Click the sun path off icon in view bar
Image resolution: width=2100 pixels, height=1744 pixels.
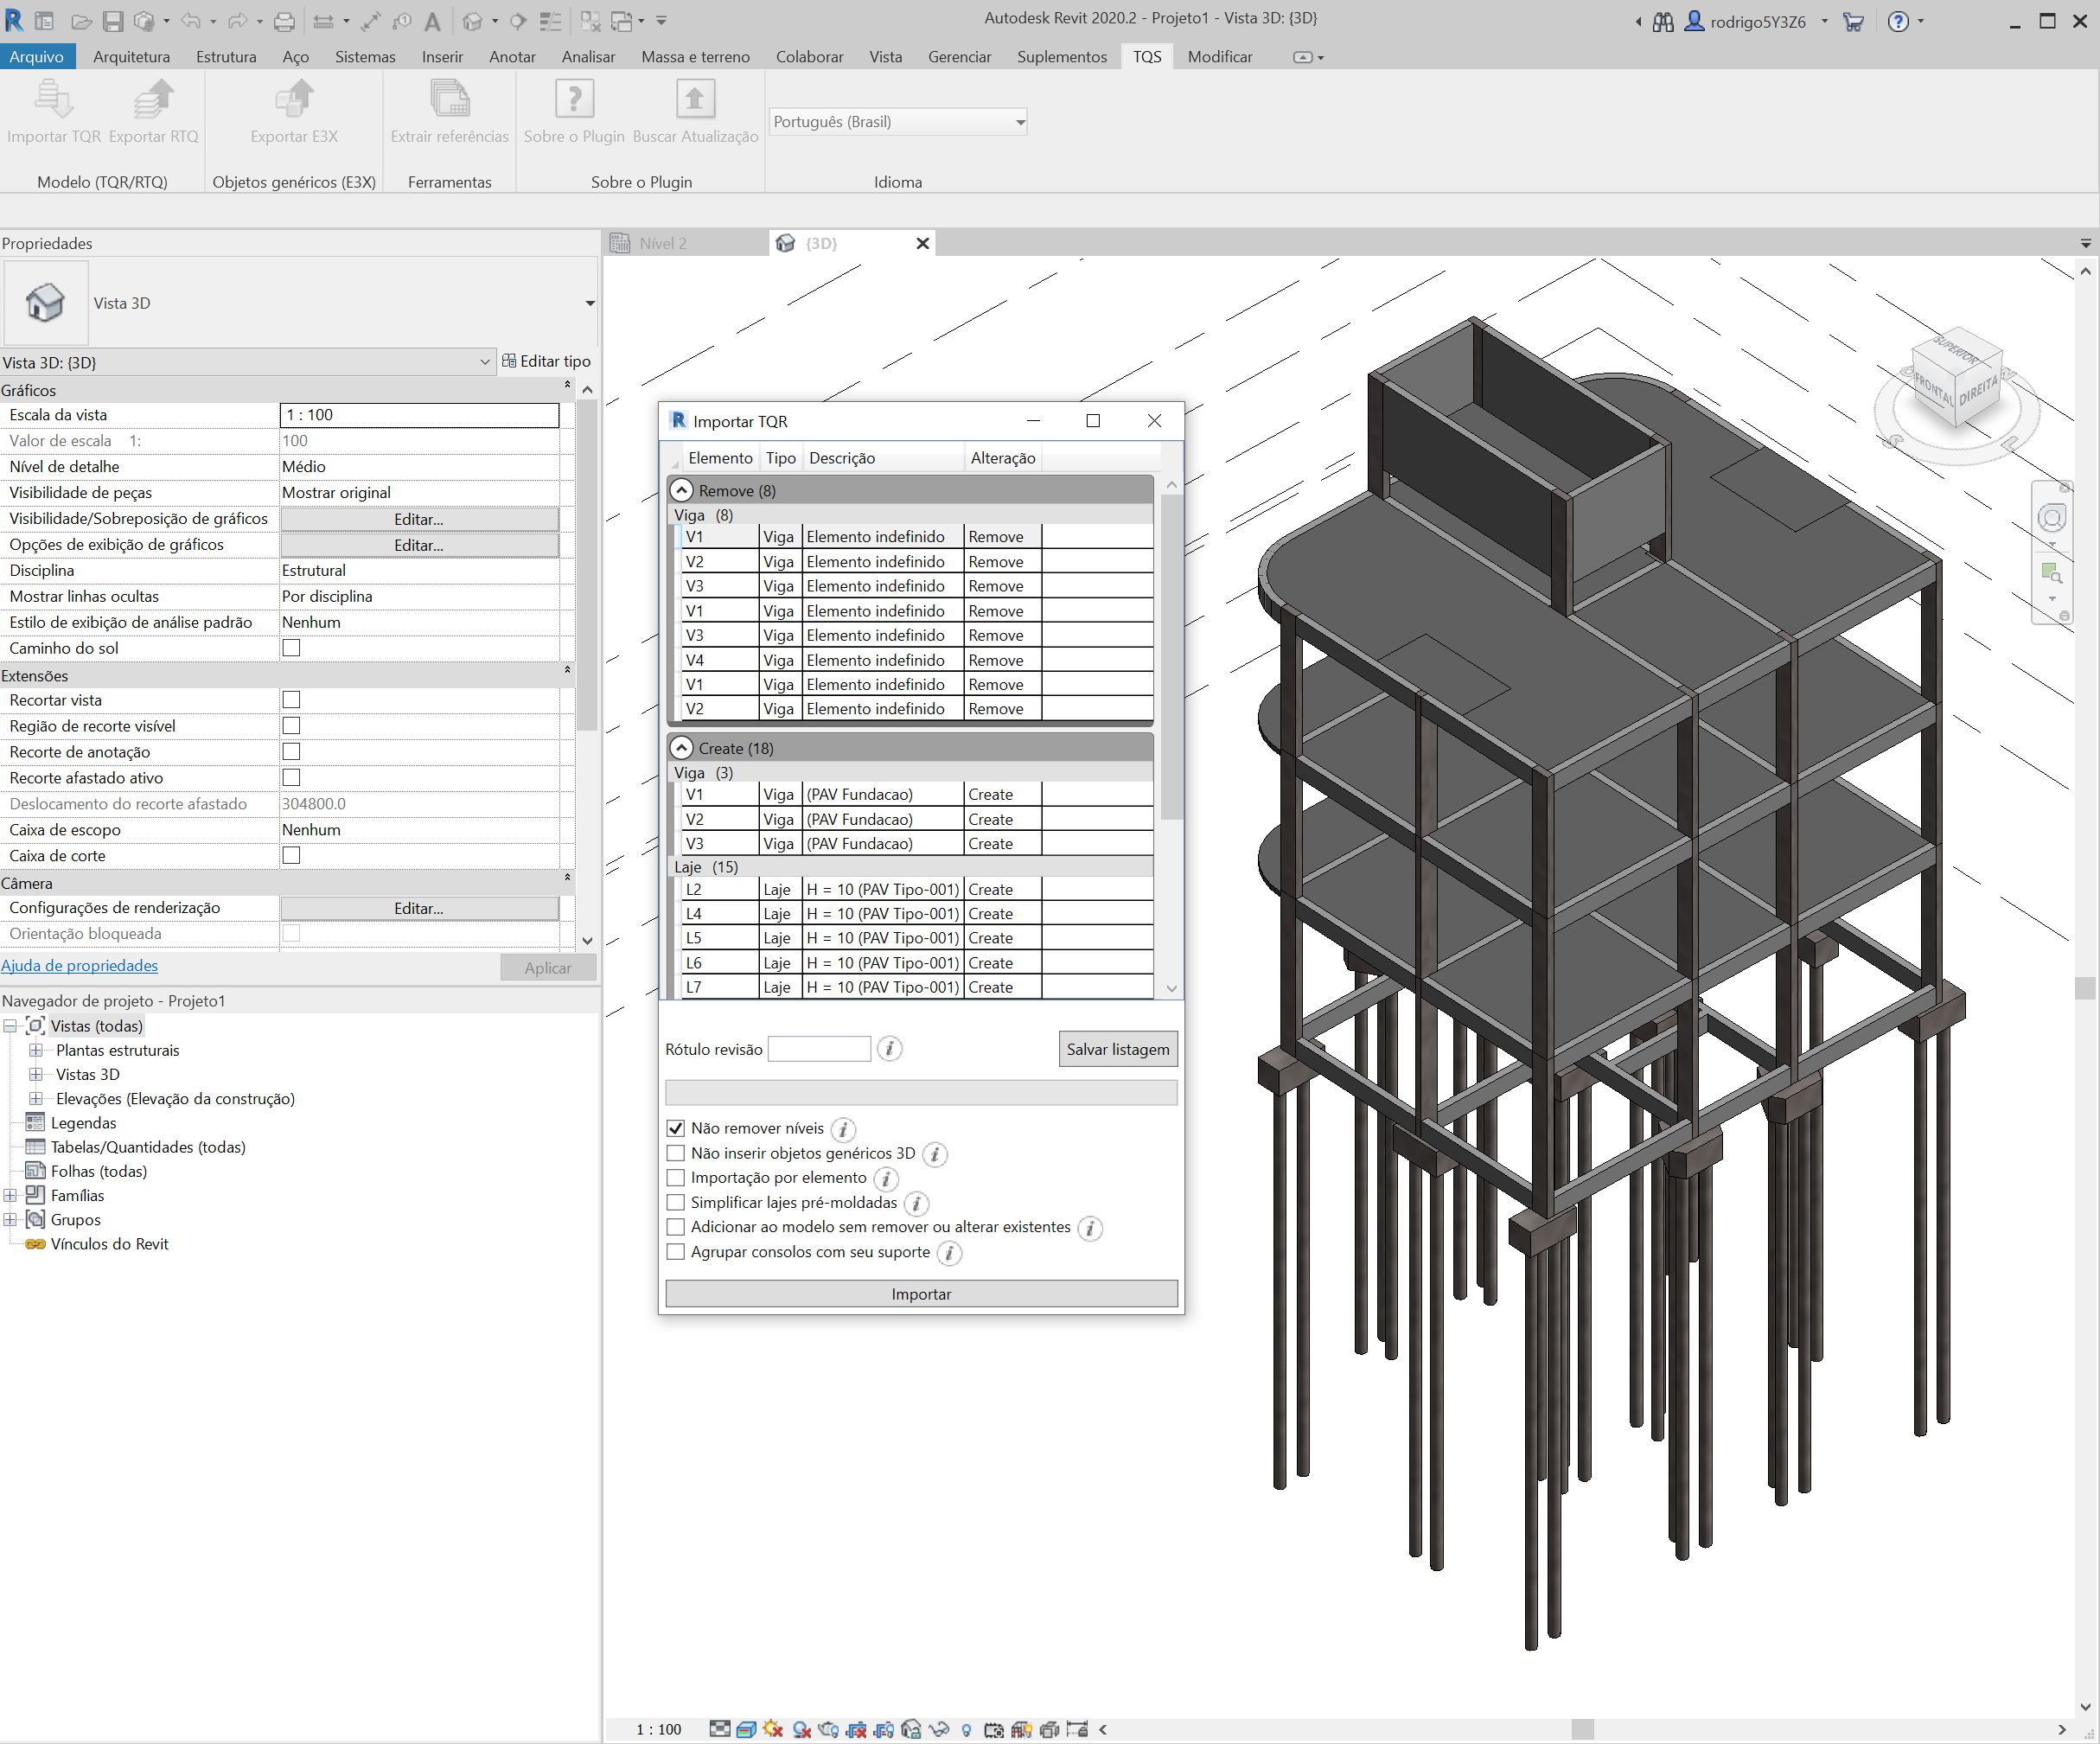click(773, 1729)
